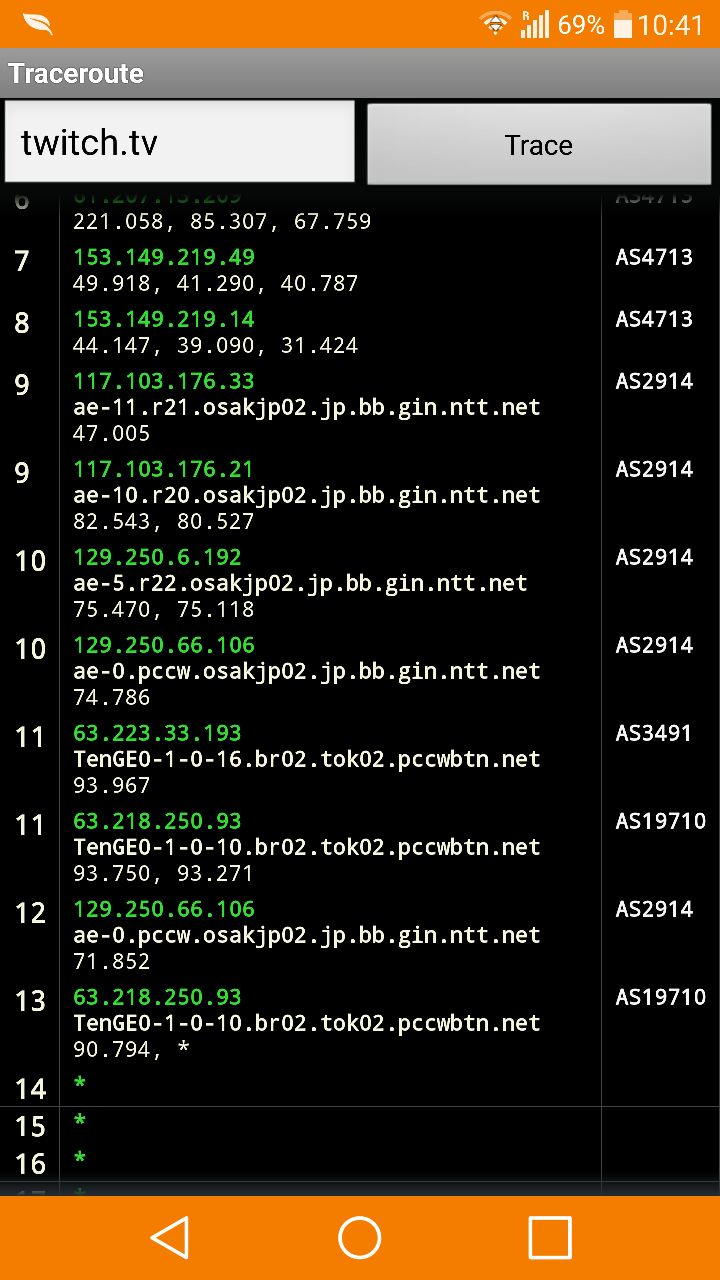This screenshot has height=1280, width=720.
Task: Tap latency value 93.967
Action: (x=112, y=785)
